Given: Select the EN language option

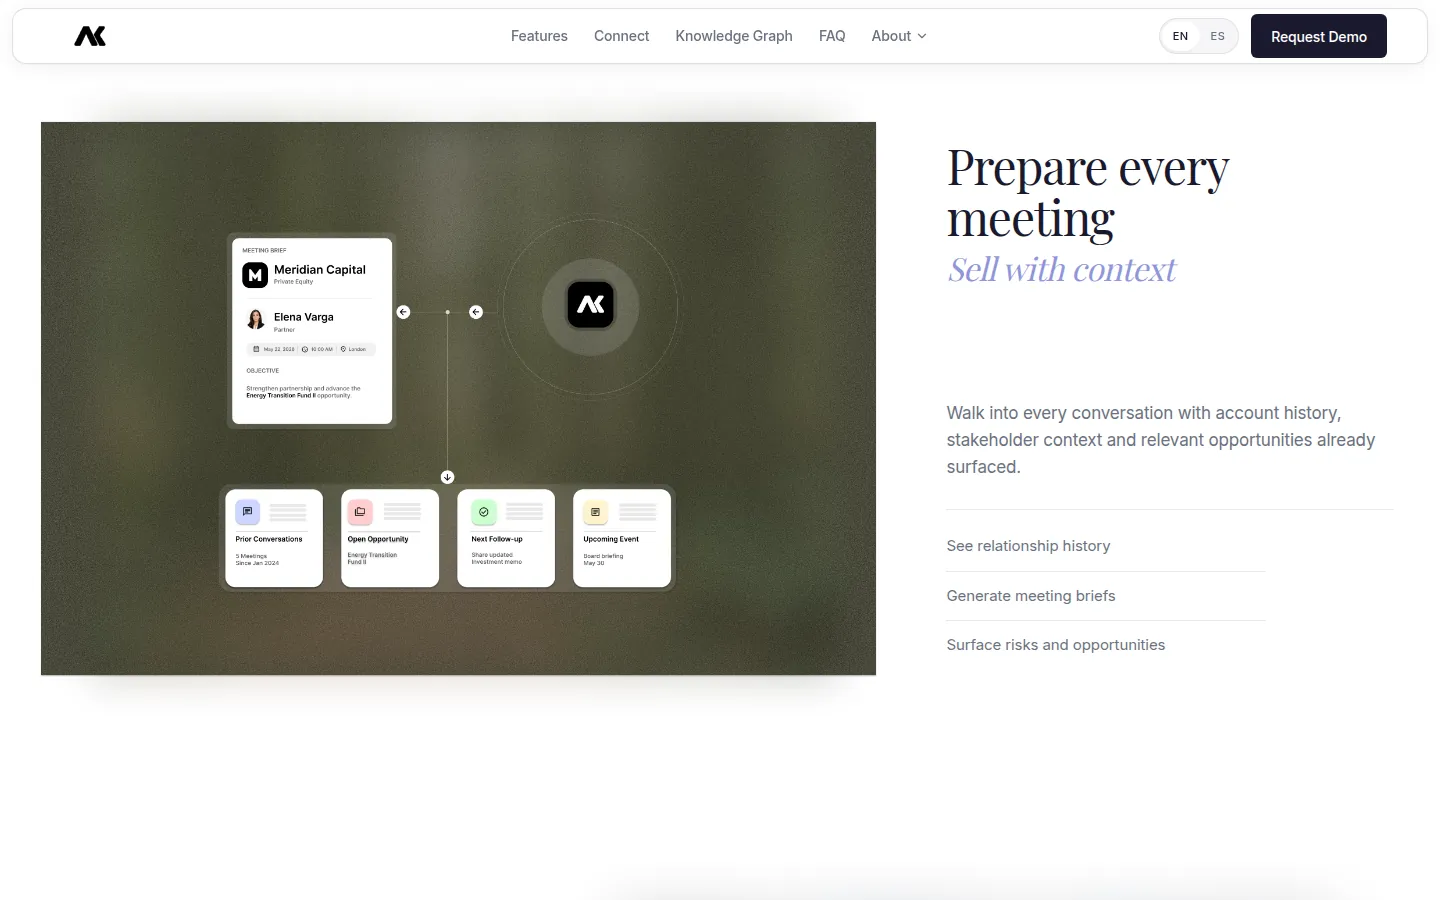Looking at the screenshot, I should point(1180,36).
